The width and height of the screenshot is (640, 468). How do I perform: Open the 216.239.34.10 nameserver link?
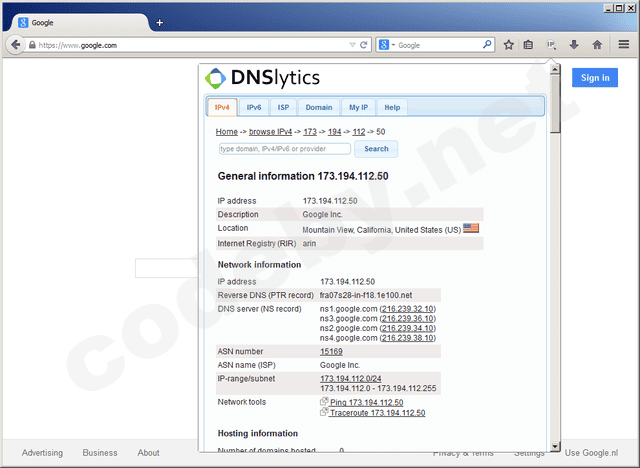408,328
